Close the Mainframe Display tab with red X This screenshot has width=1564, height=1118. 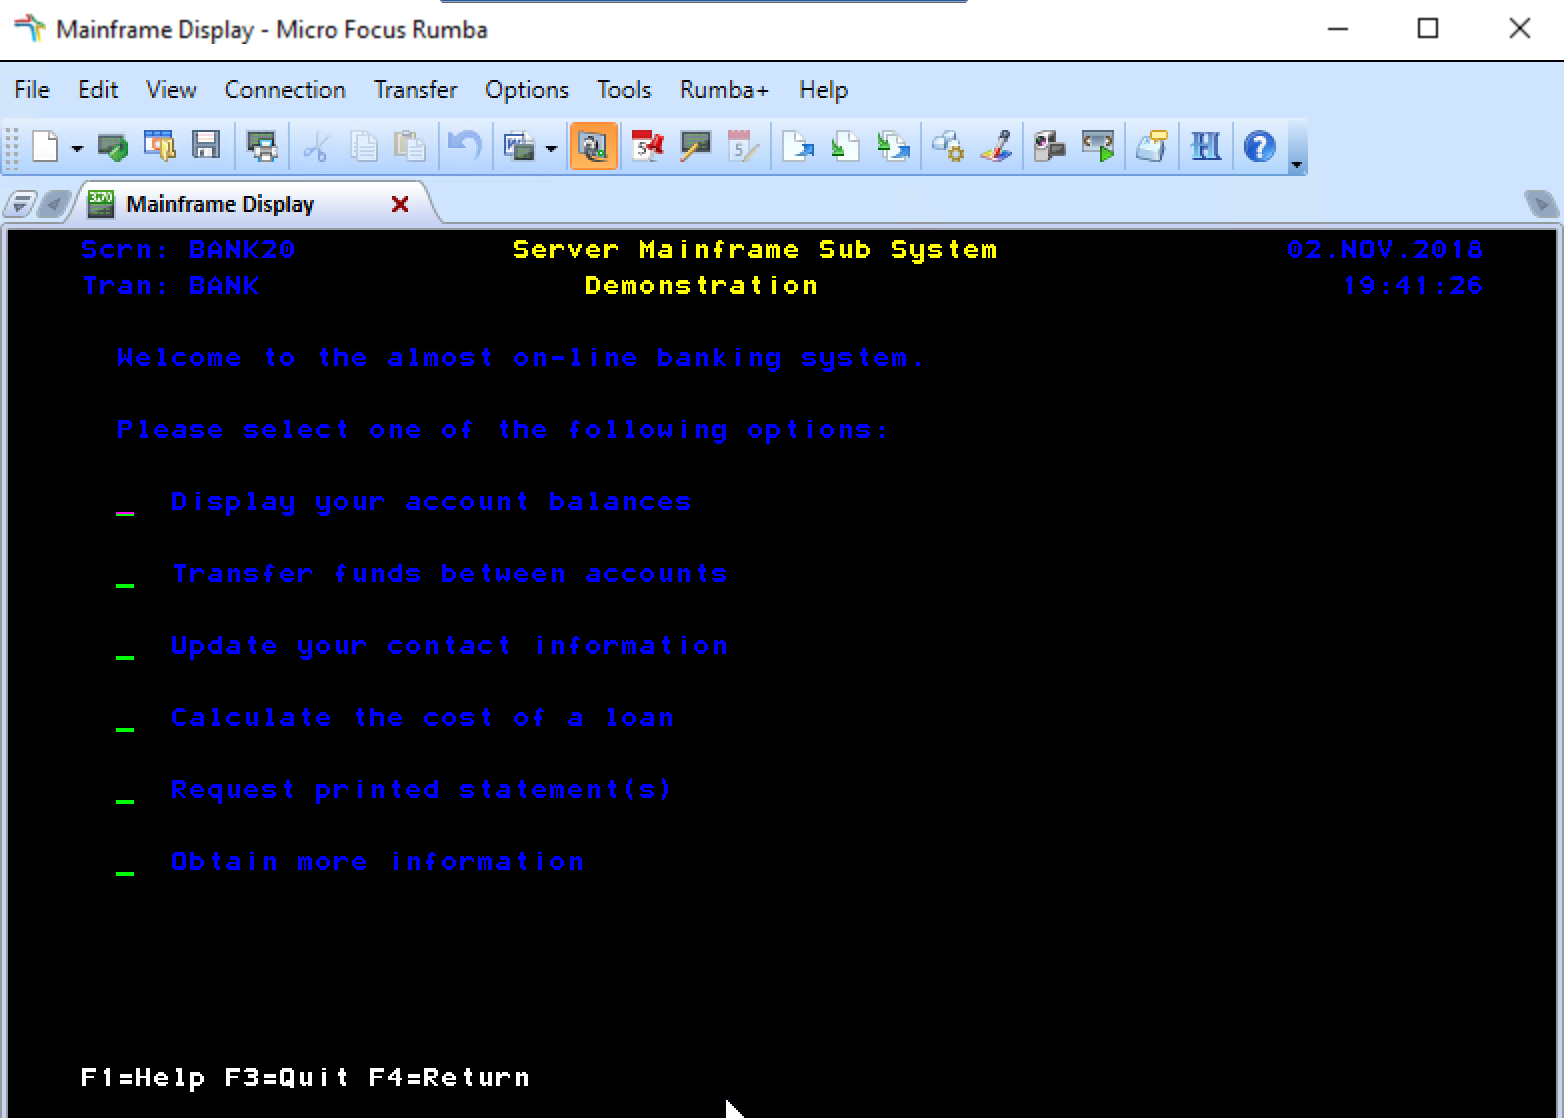click(x=400, y=204)
